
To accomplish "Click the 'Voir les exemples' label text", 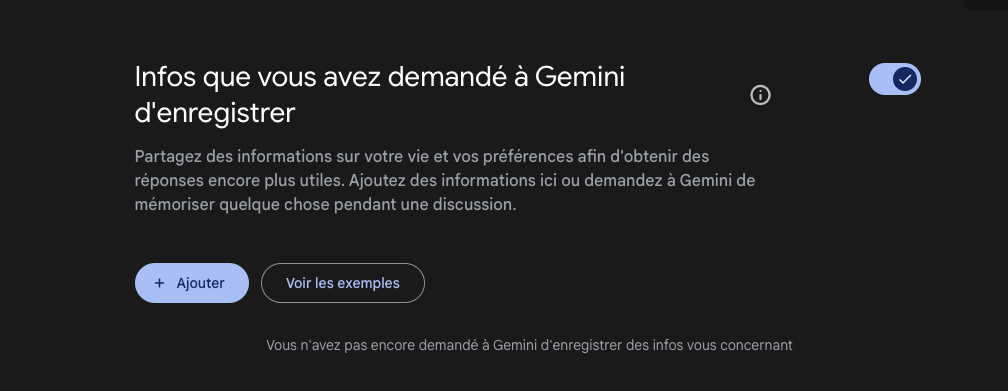I will [343, 283].
